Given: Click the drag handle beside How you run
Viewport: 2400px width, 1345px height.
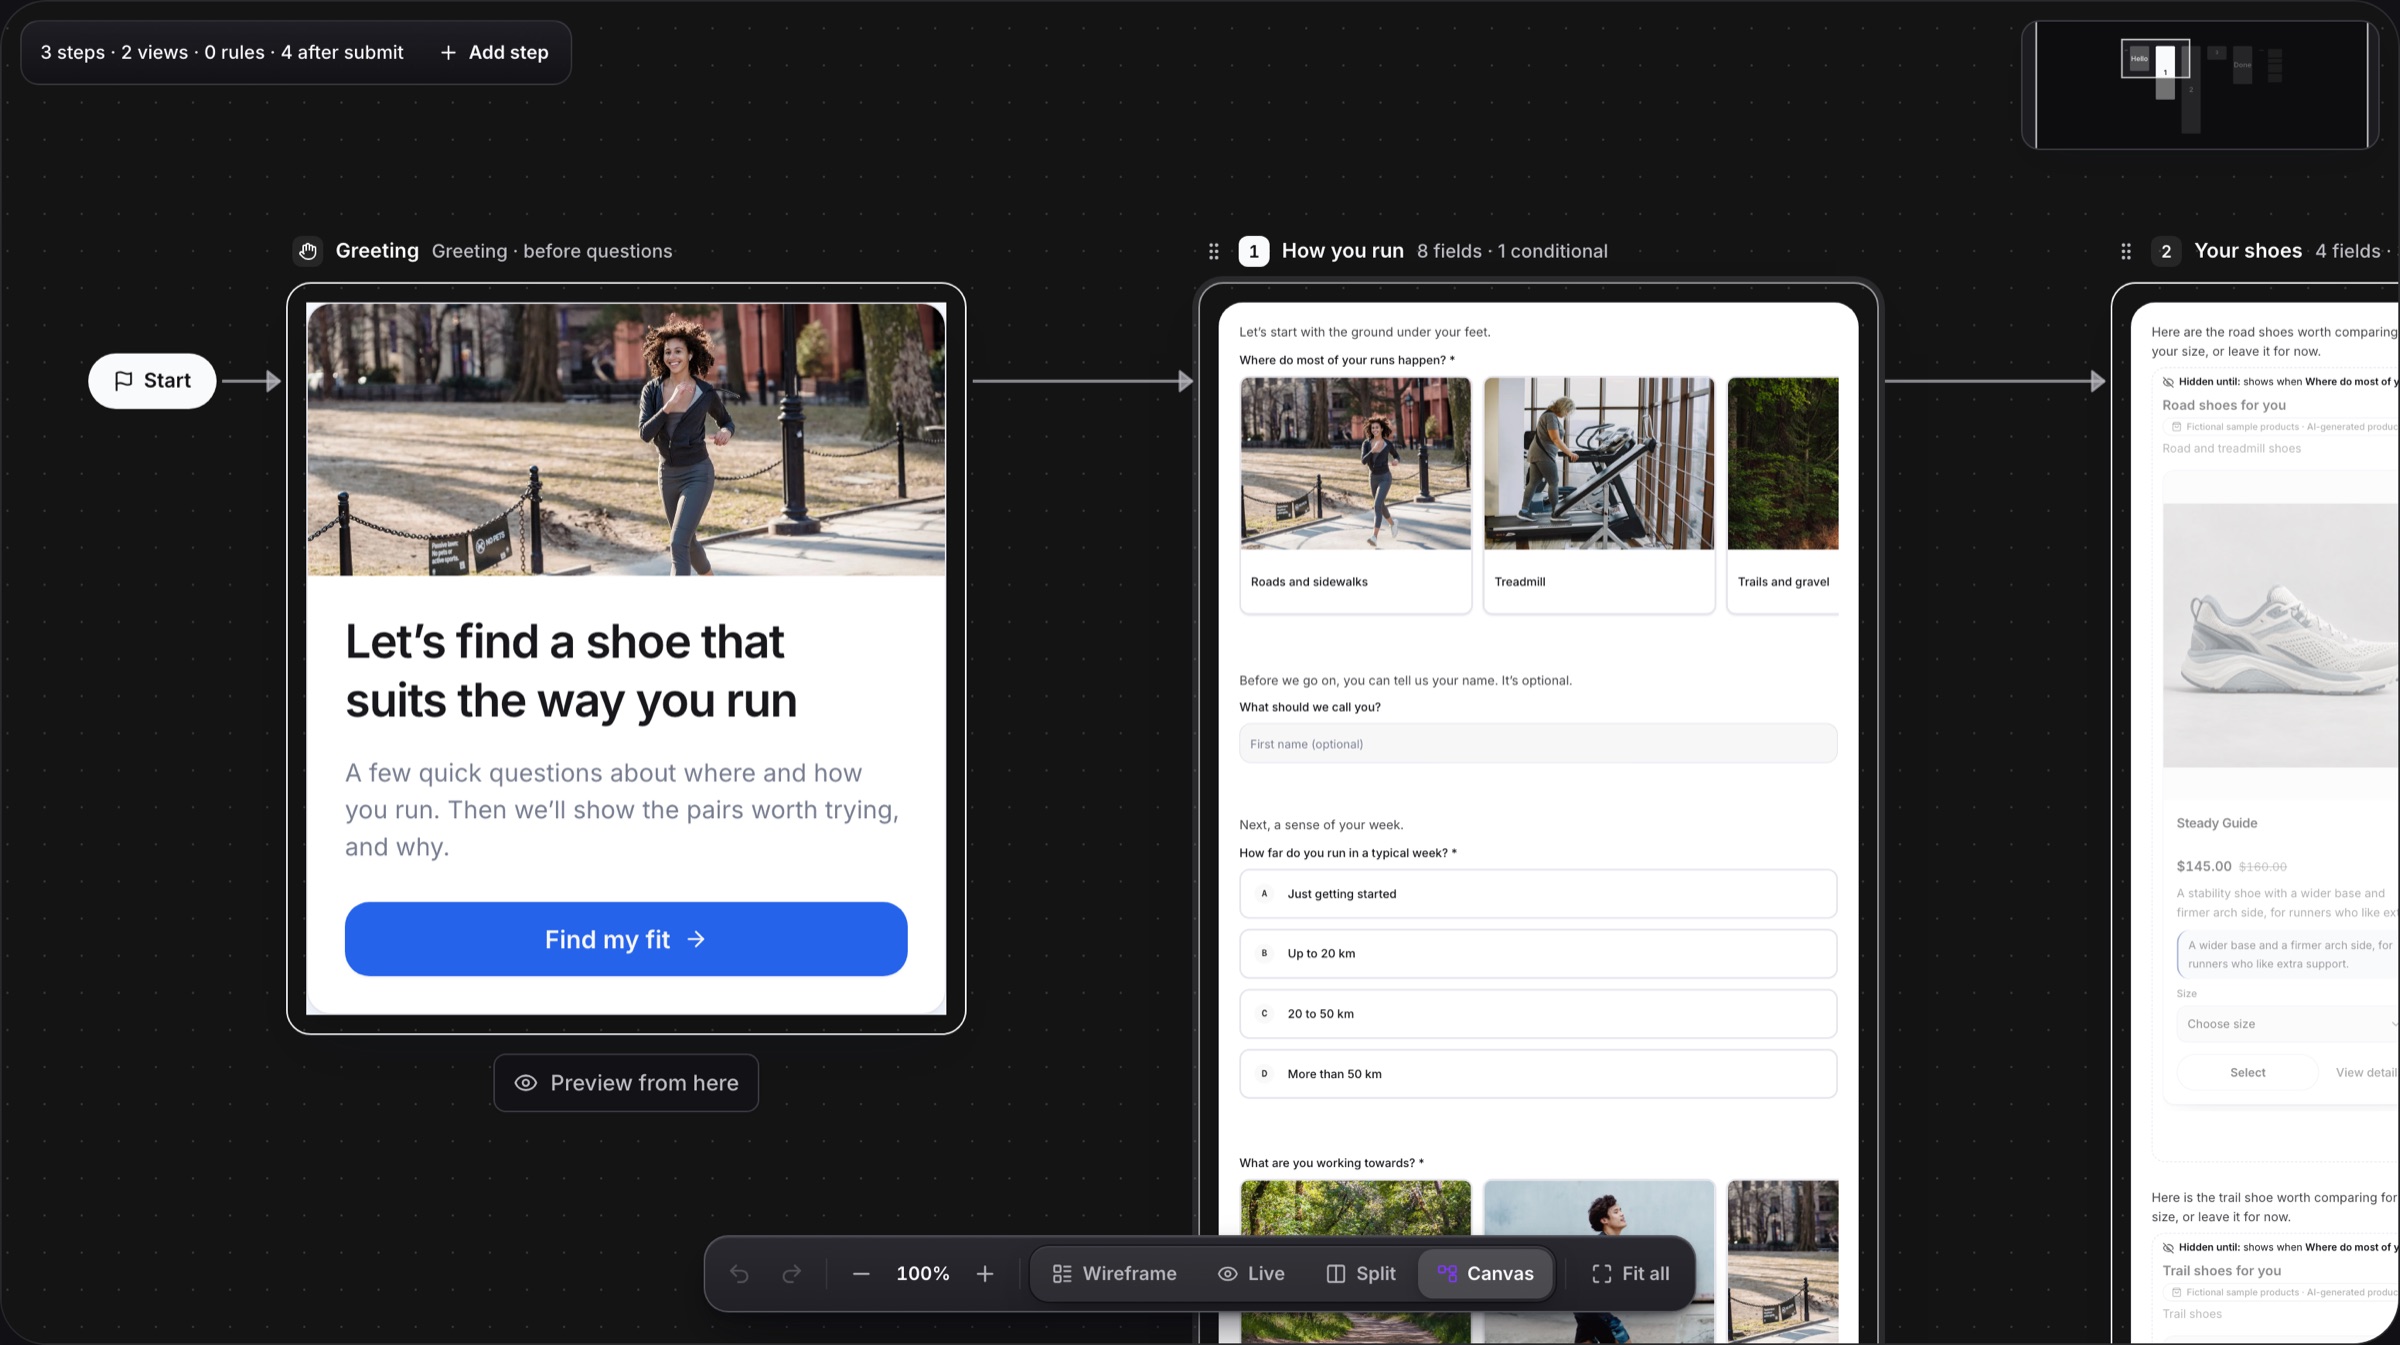Looking at the screenshot, I should coord(1213,251).
